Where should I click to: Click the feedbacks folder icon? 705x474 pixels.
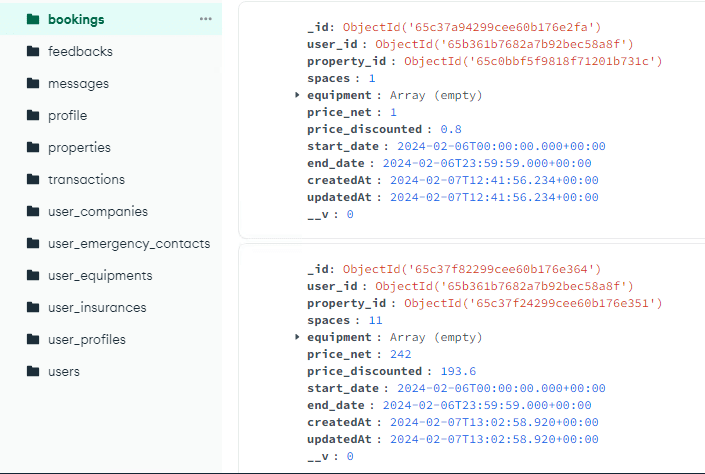(33, 51)
